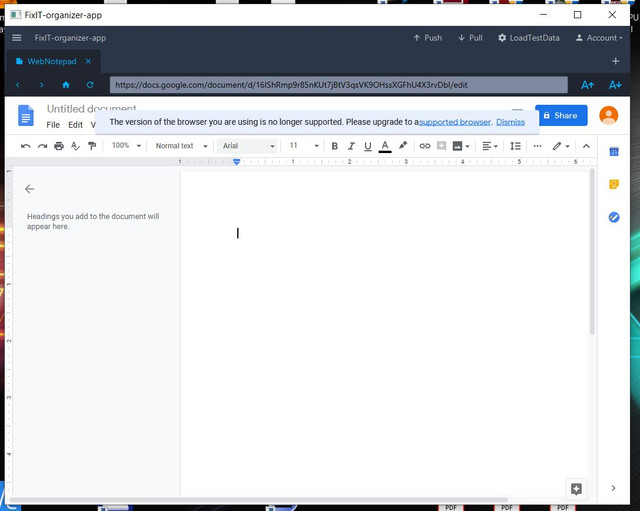Click the browser home icon
The width and height of the screenshot is (640, 511).
66,85
